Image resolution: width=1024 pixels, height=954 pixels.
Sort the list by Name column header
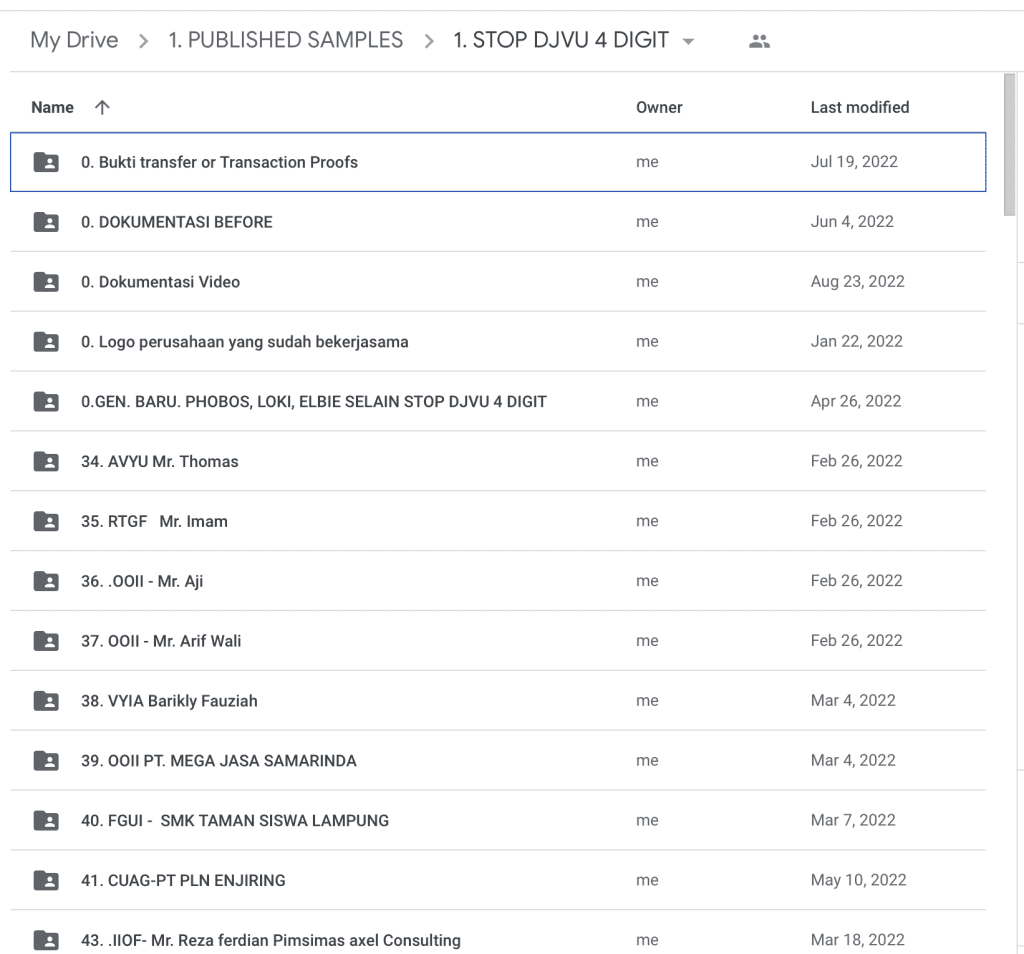pos(52,107)
